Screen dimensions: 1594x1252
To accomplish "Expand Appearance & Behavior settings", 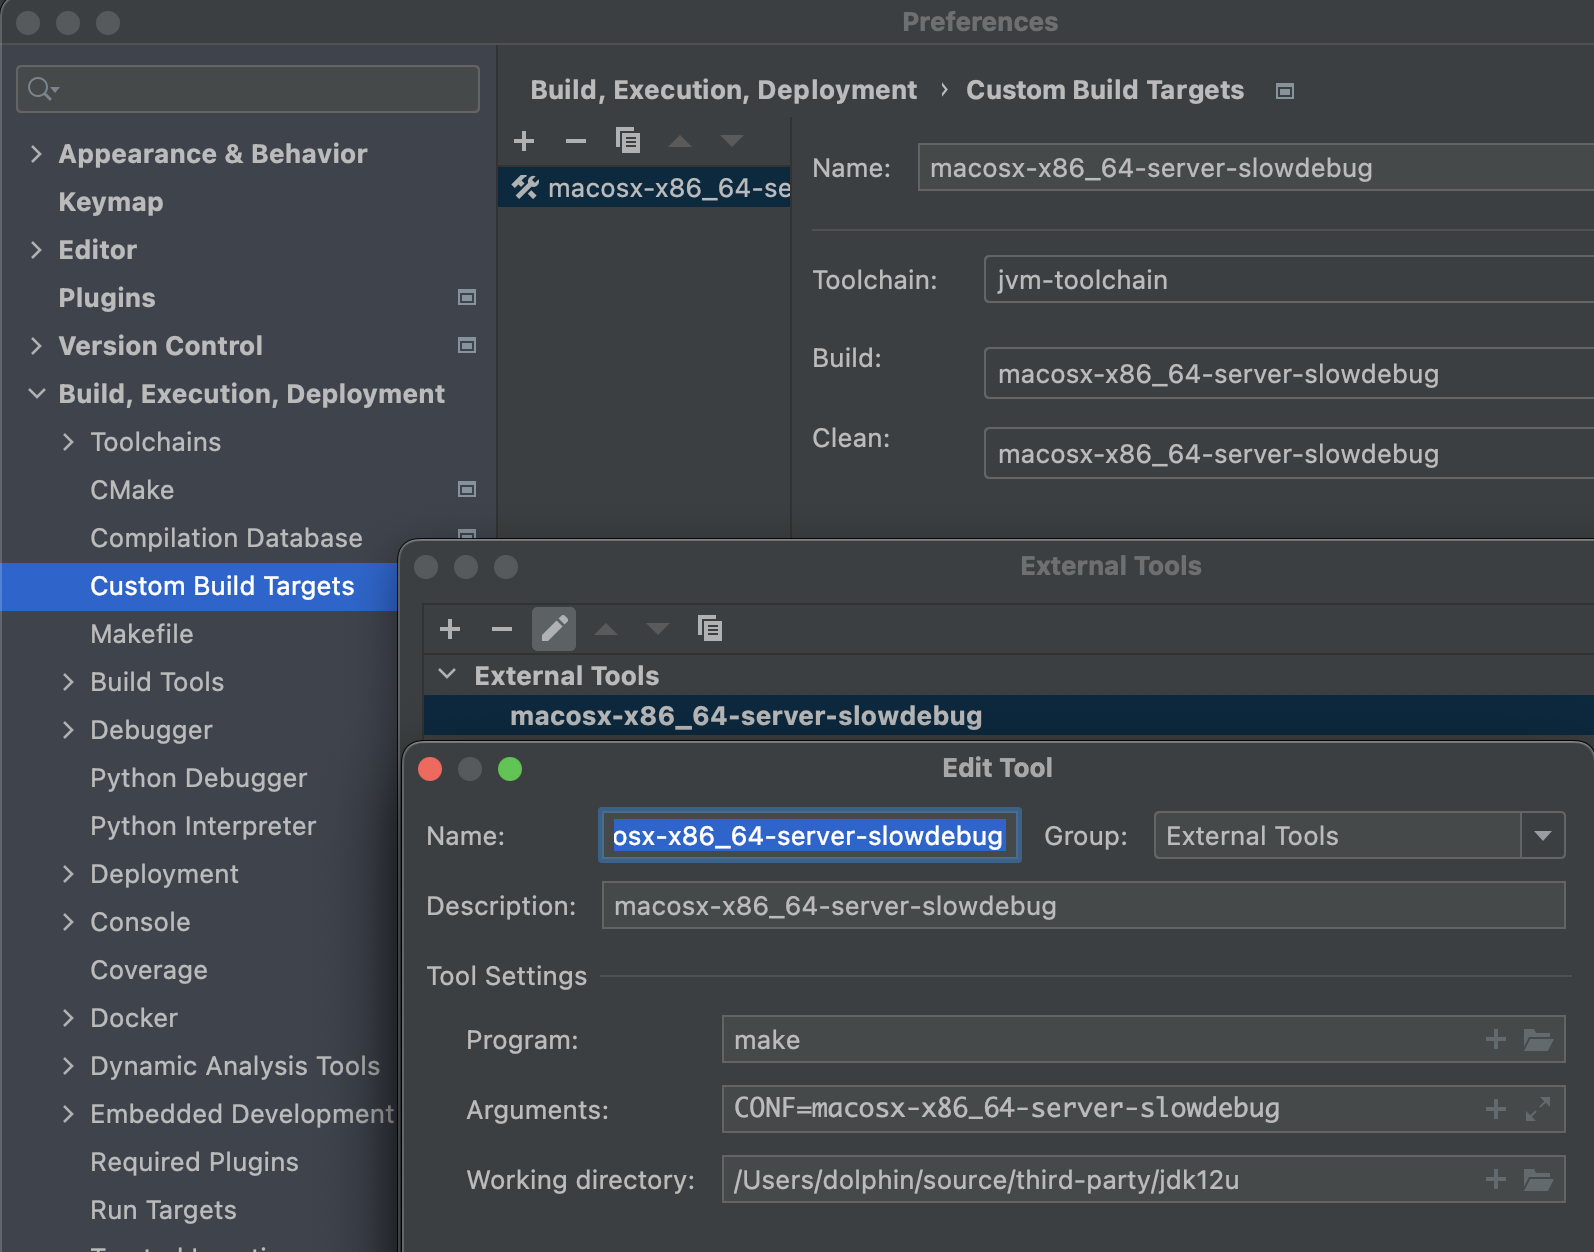I will click(x=36, y=154).
